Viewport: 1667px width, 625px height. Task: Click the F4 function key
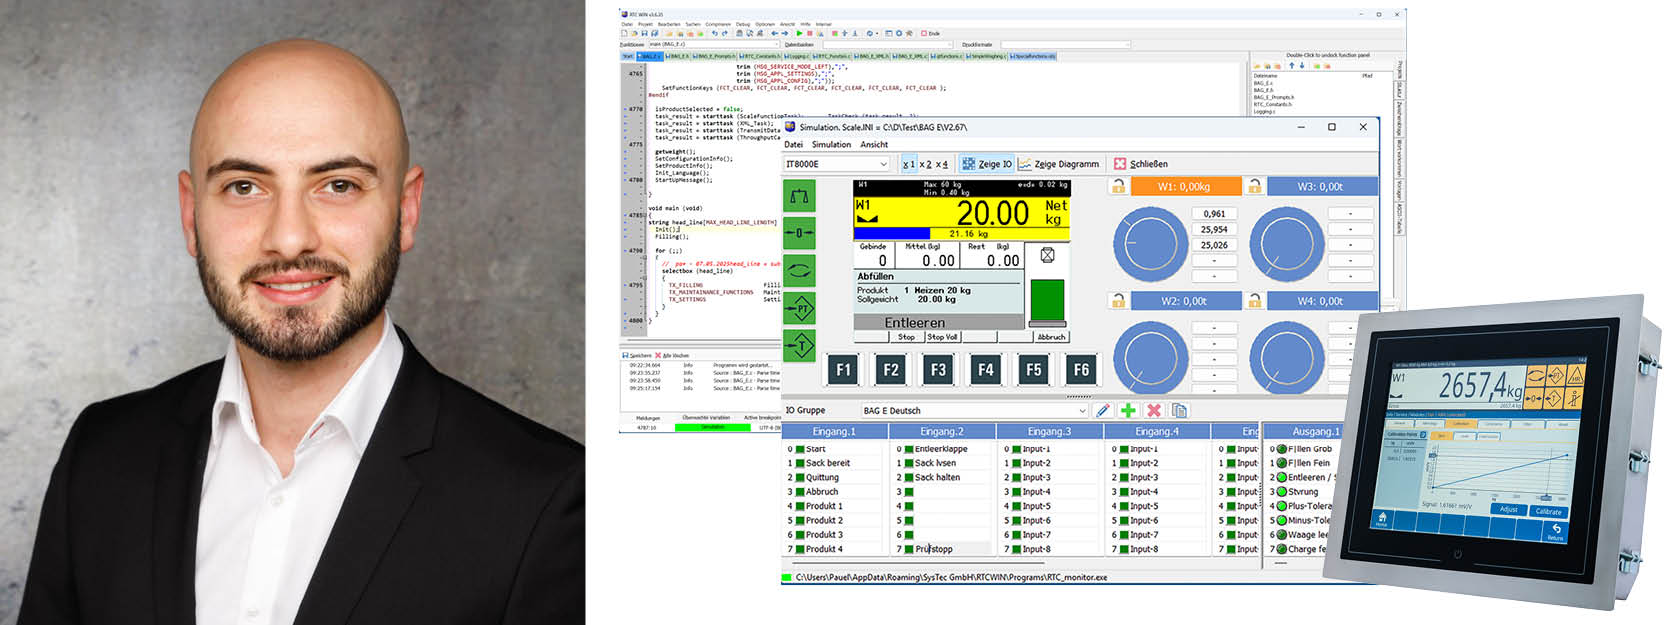986,370
